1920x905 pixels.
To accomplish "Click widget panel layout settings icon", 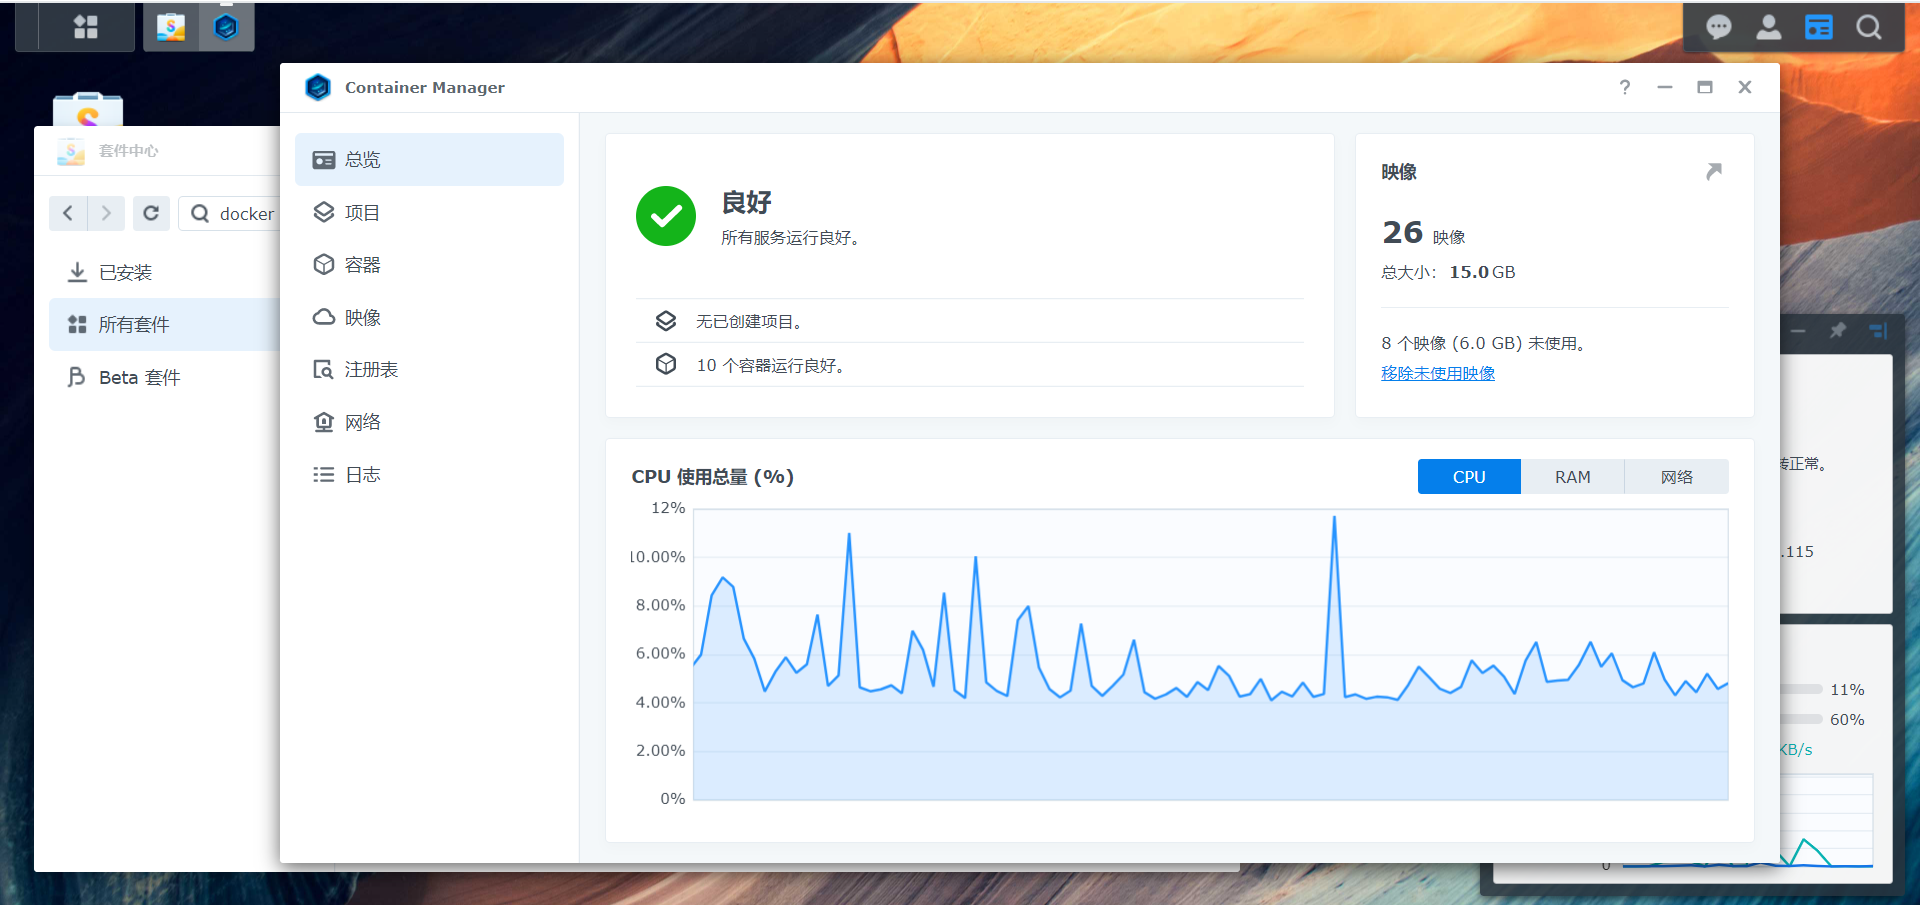I will click(1878, 330).
